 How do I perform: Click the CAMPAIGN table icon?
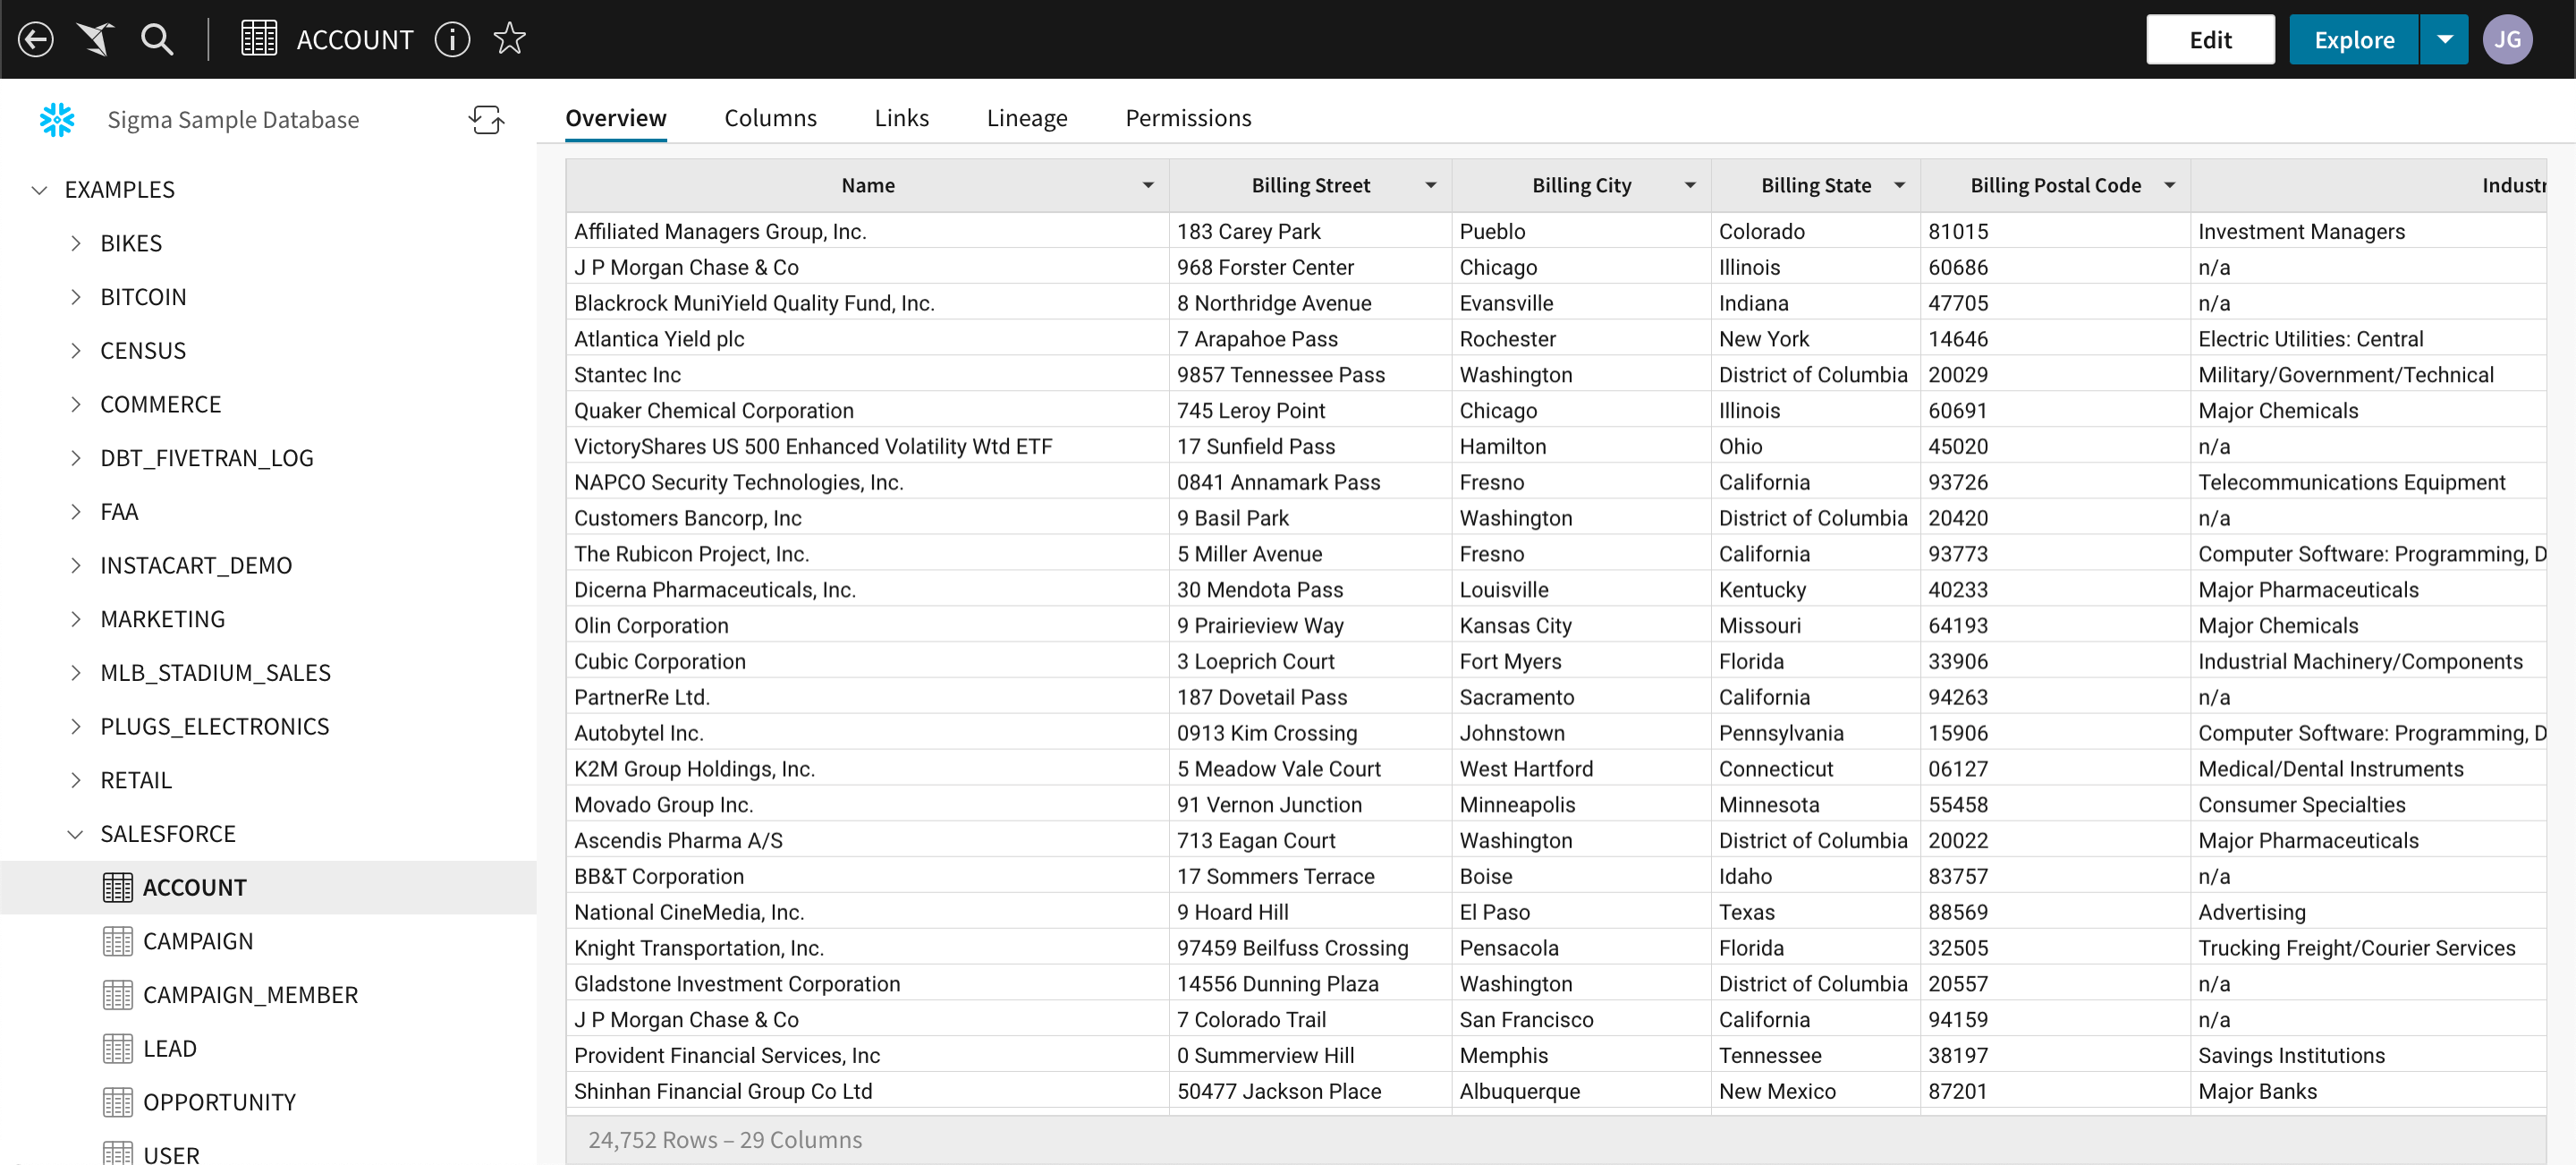pos(118,942)
